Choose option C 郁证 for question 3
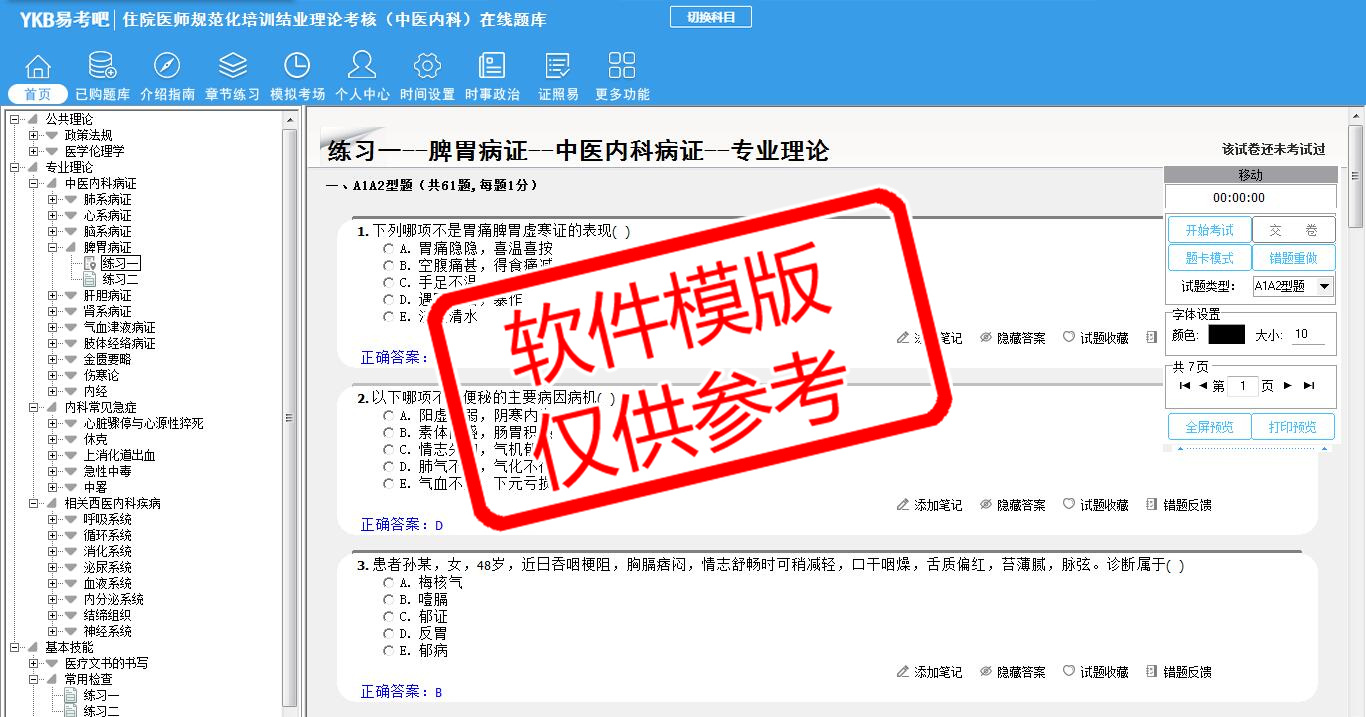Image resolution: width=1366 pixels, height=717 pixels. click(x=389, y=617)
